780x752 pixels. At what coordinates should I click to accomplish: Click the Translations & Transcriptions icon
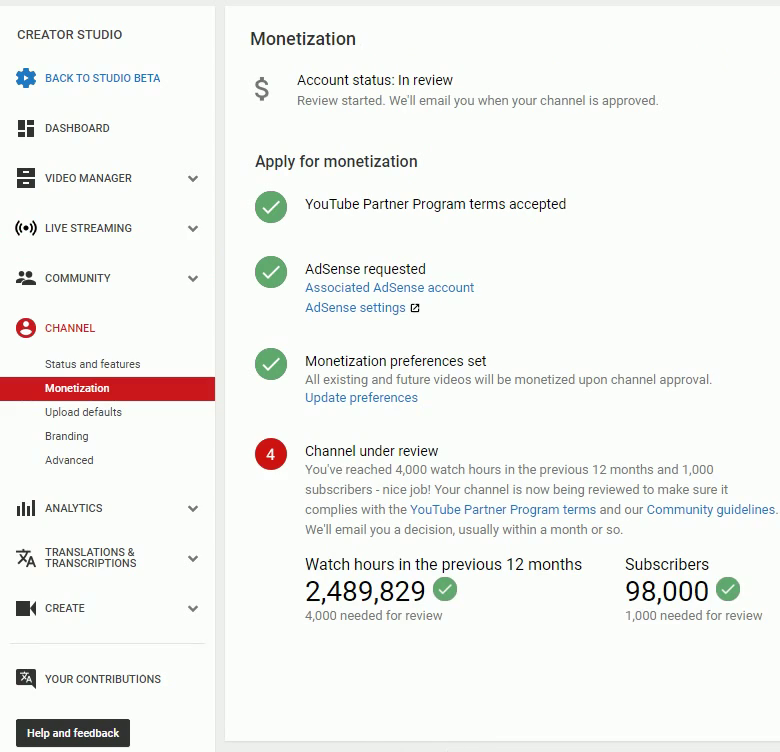point(26,558)
